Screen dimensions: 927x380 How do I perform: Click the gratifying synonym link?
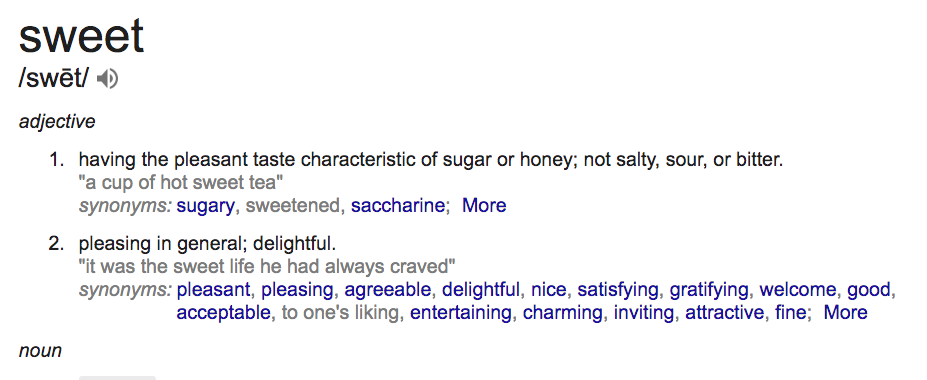click(x=709, y=290)
